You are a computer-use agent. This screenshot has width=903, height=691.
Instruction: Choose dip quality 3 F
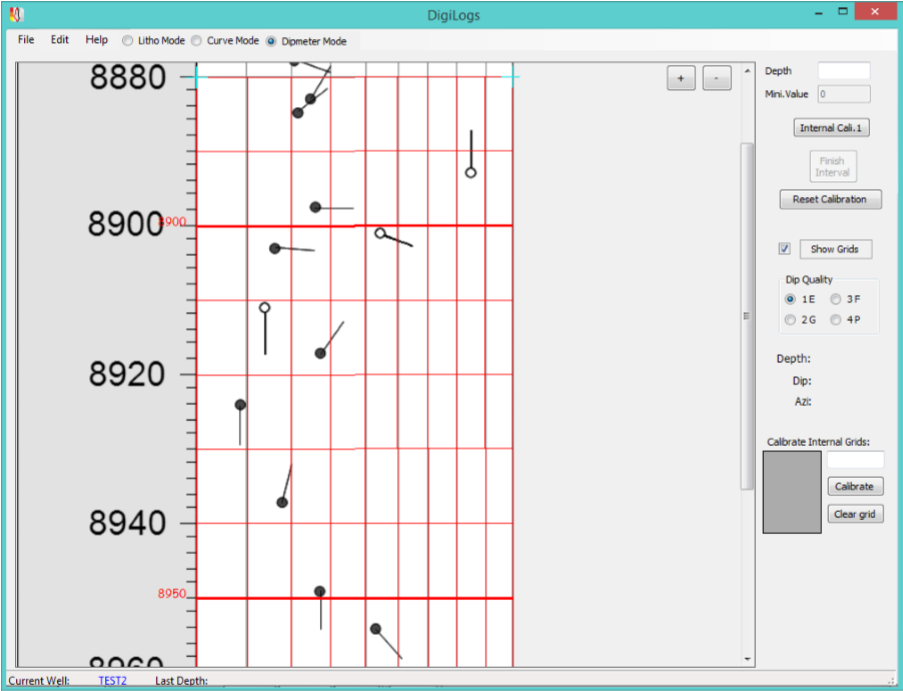836,299
